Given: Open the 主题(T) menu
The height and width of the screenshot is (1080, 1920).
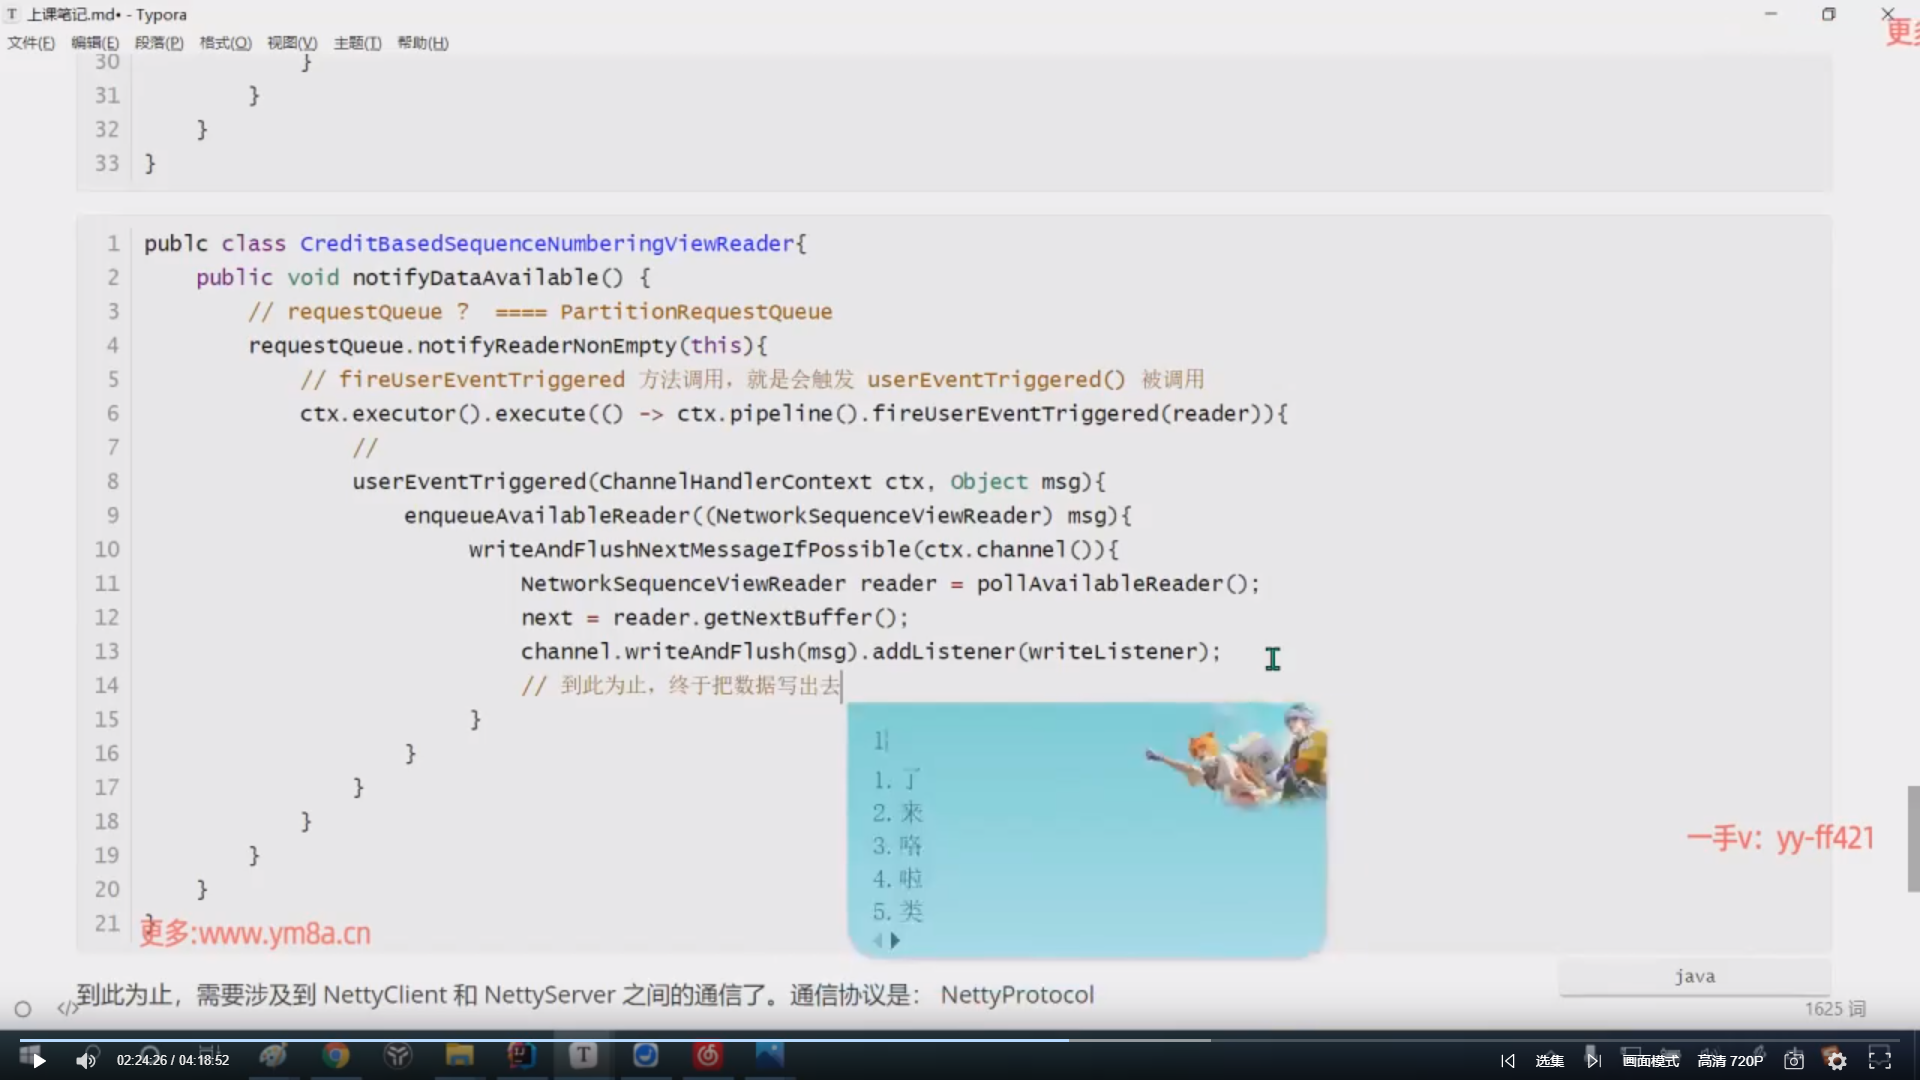Looking at the screenshot, I should point(357,43).
